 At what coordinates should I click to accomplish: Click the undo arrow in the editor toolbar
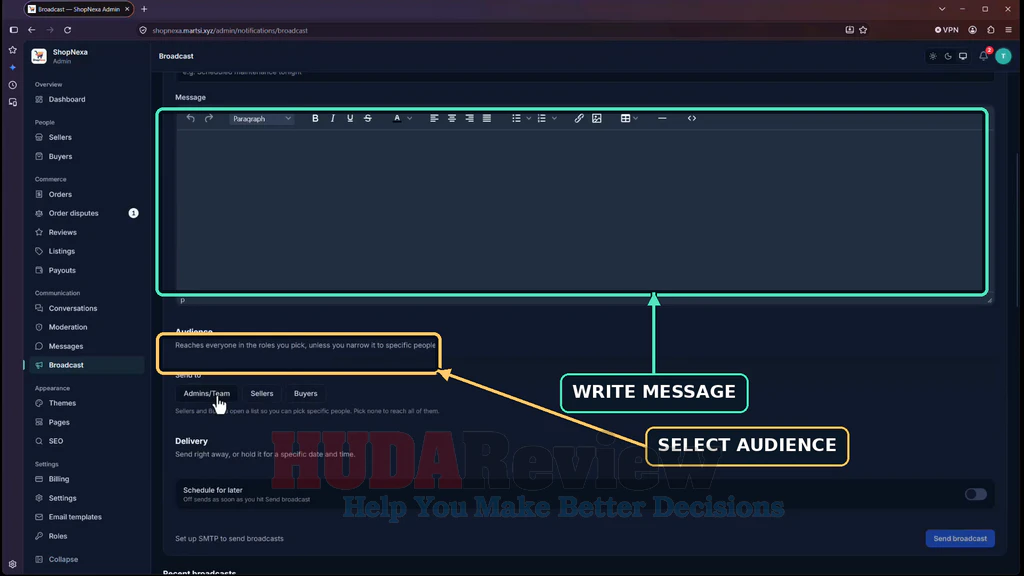pyautogui.click(x=191, y=118)
